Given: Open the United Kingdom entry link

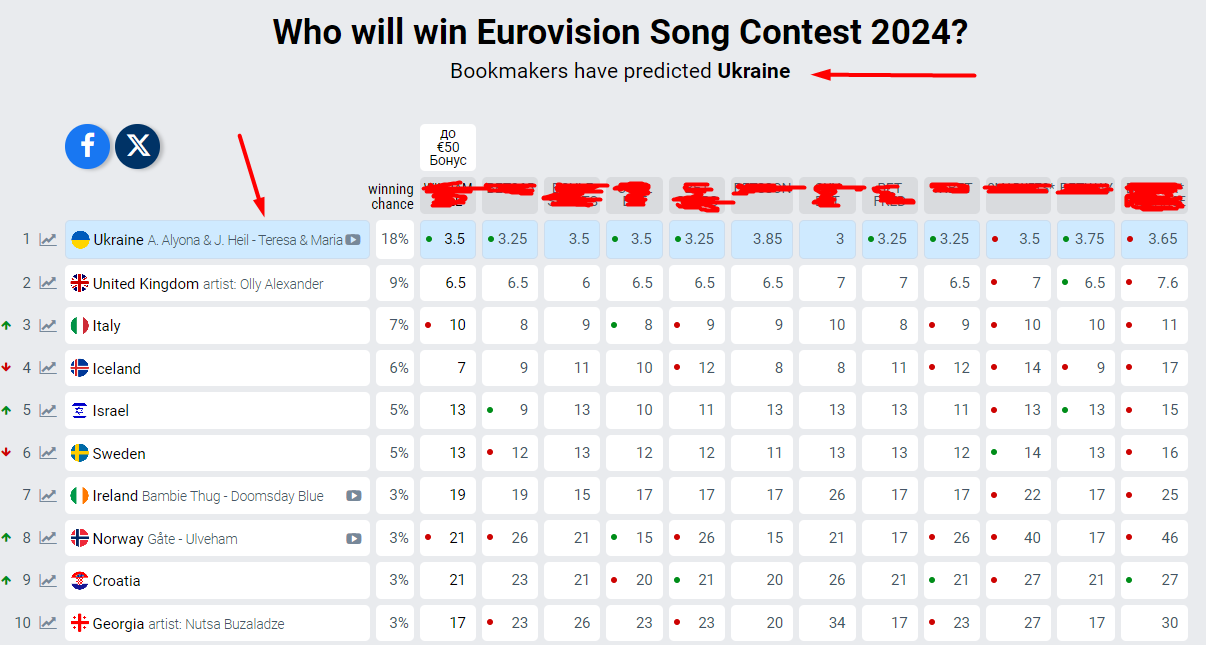Looking at the screenshot, I should pos(146,283).
